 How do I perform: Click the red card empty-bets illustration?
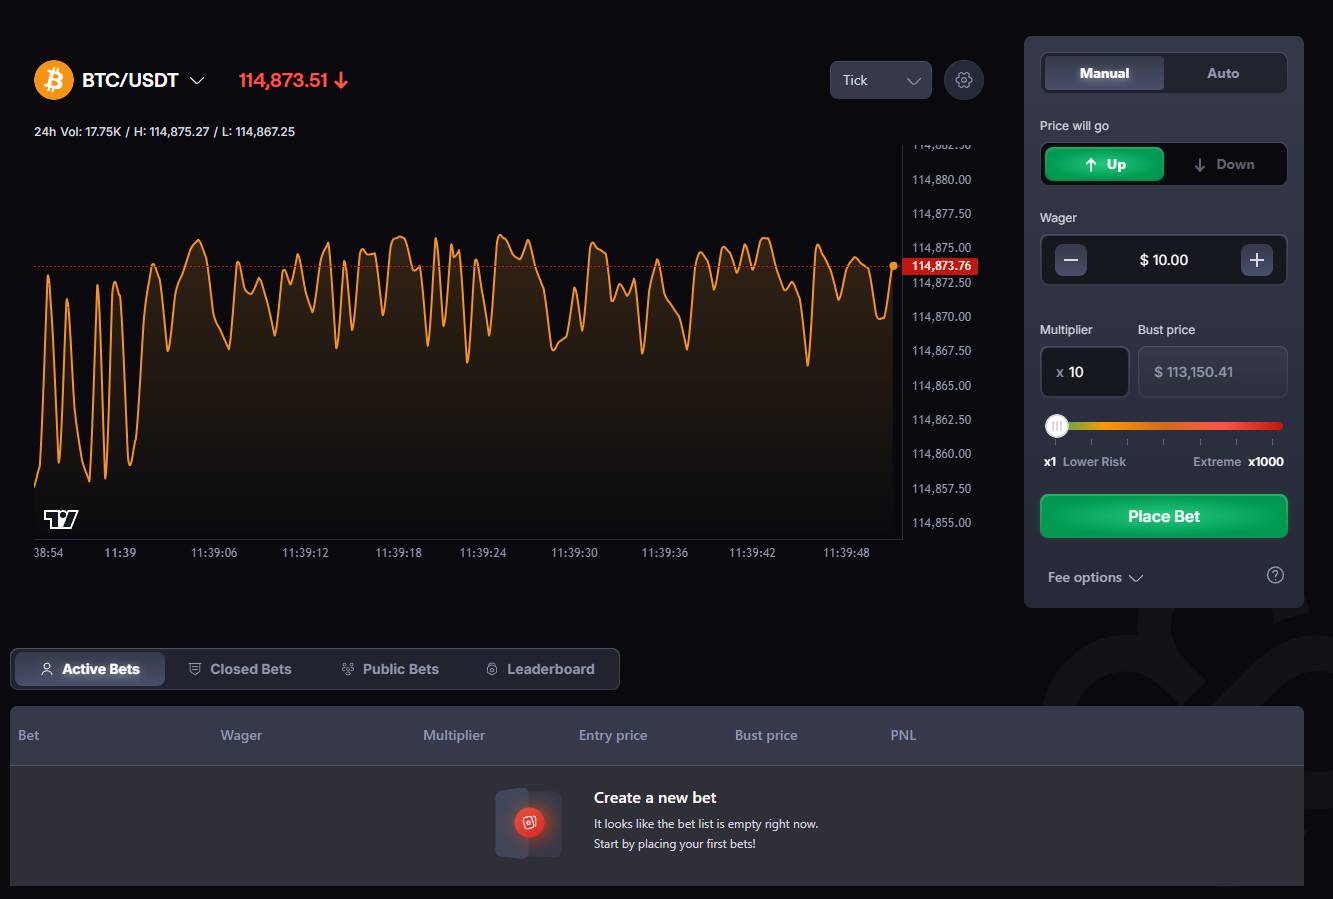pos(529,822)
